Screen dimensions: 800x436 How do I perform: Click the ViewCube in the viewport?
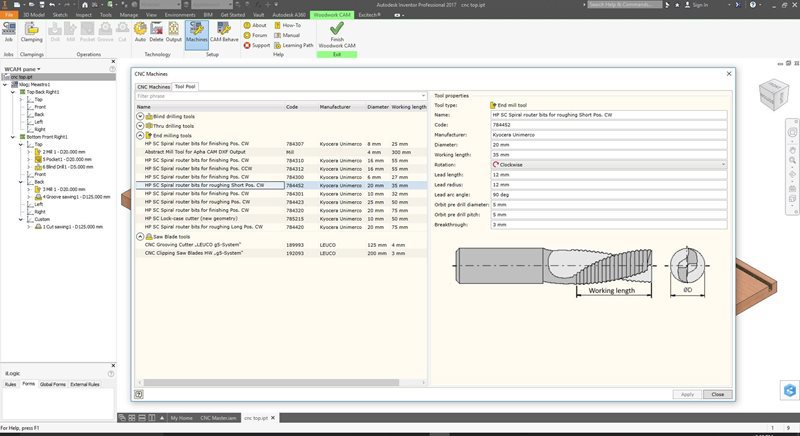773,94
